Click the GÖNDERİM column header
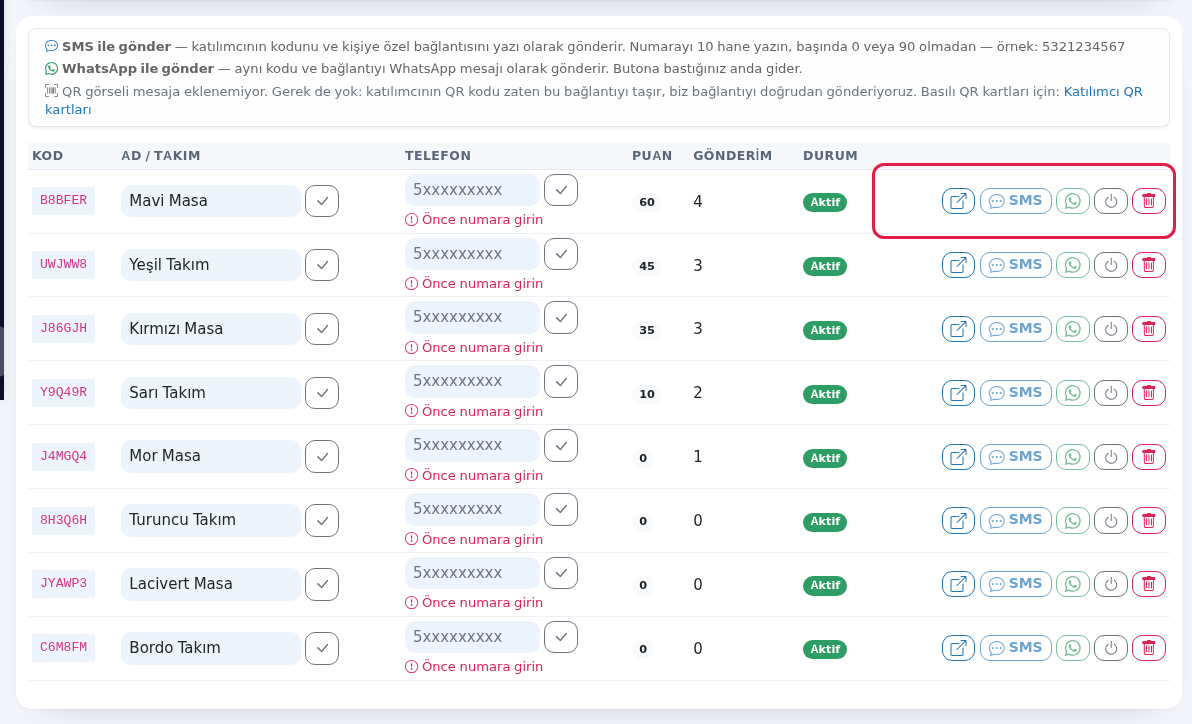1192x724 pixels. click(x=732, y=156)
